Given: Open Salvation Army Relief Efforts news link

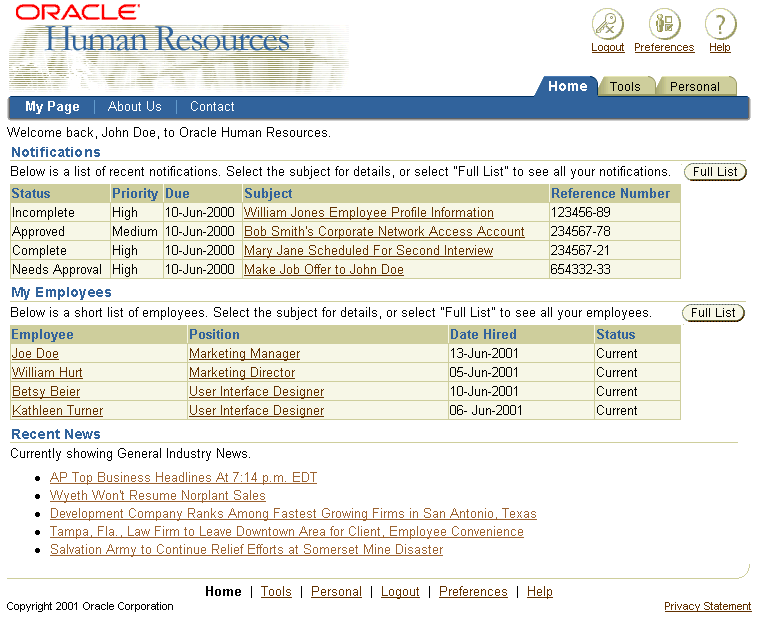Looking at the screenshot, I should point(246,550).
